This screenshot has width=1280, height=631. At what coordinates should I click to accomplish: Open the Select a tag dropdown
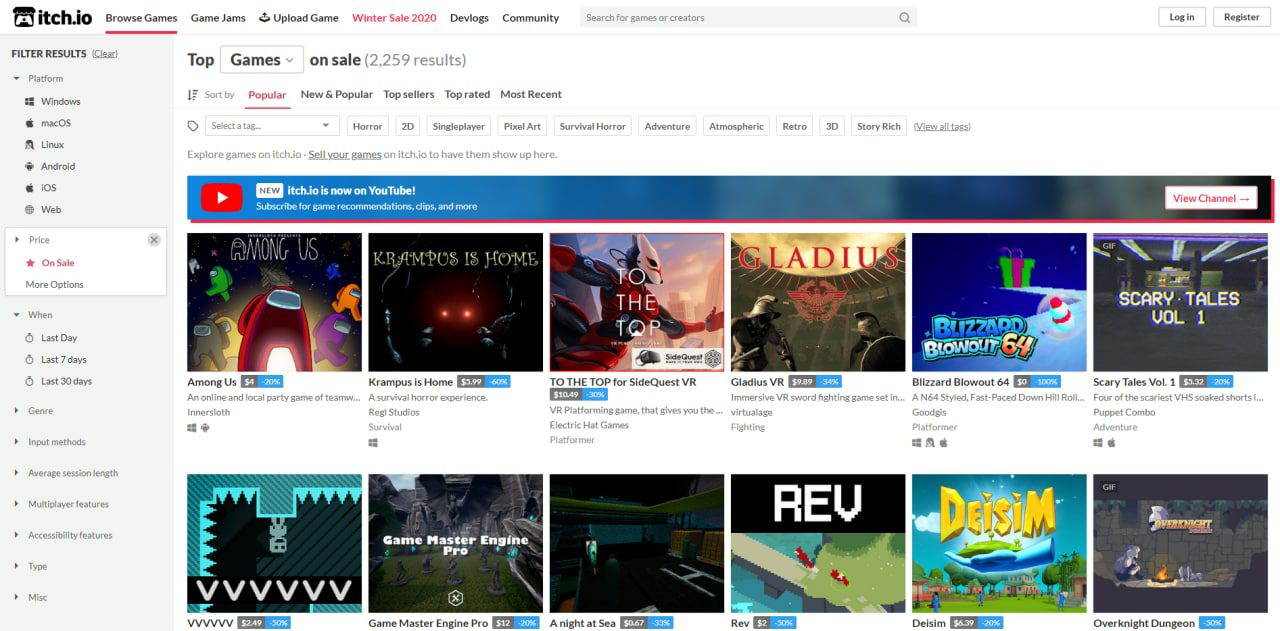tap(272, 126)
